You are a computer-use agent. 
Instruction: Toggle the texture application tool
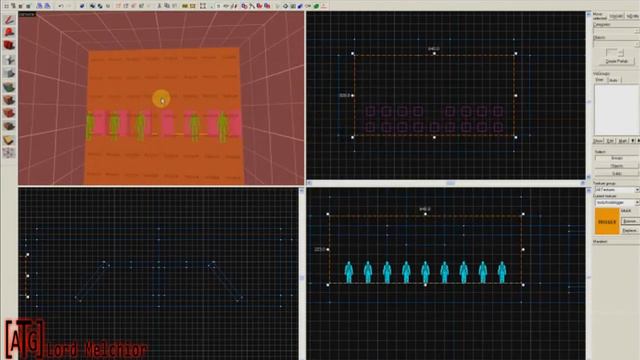(x=9, y=87)
